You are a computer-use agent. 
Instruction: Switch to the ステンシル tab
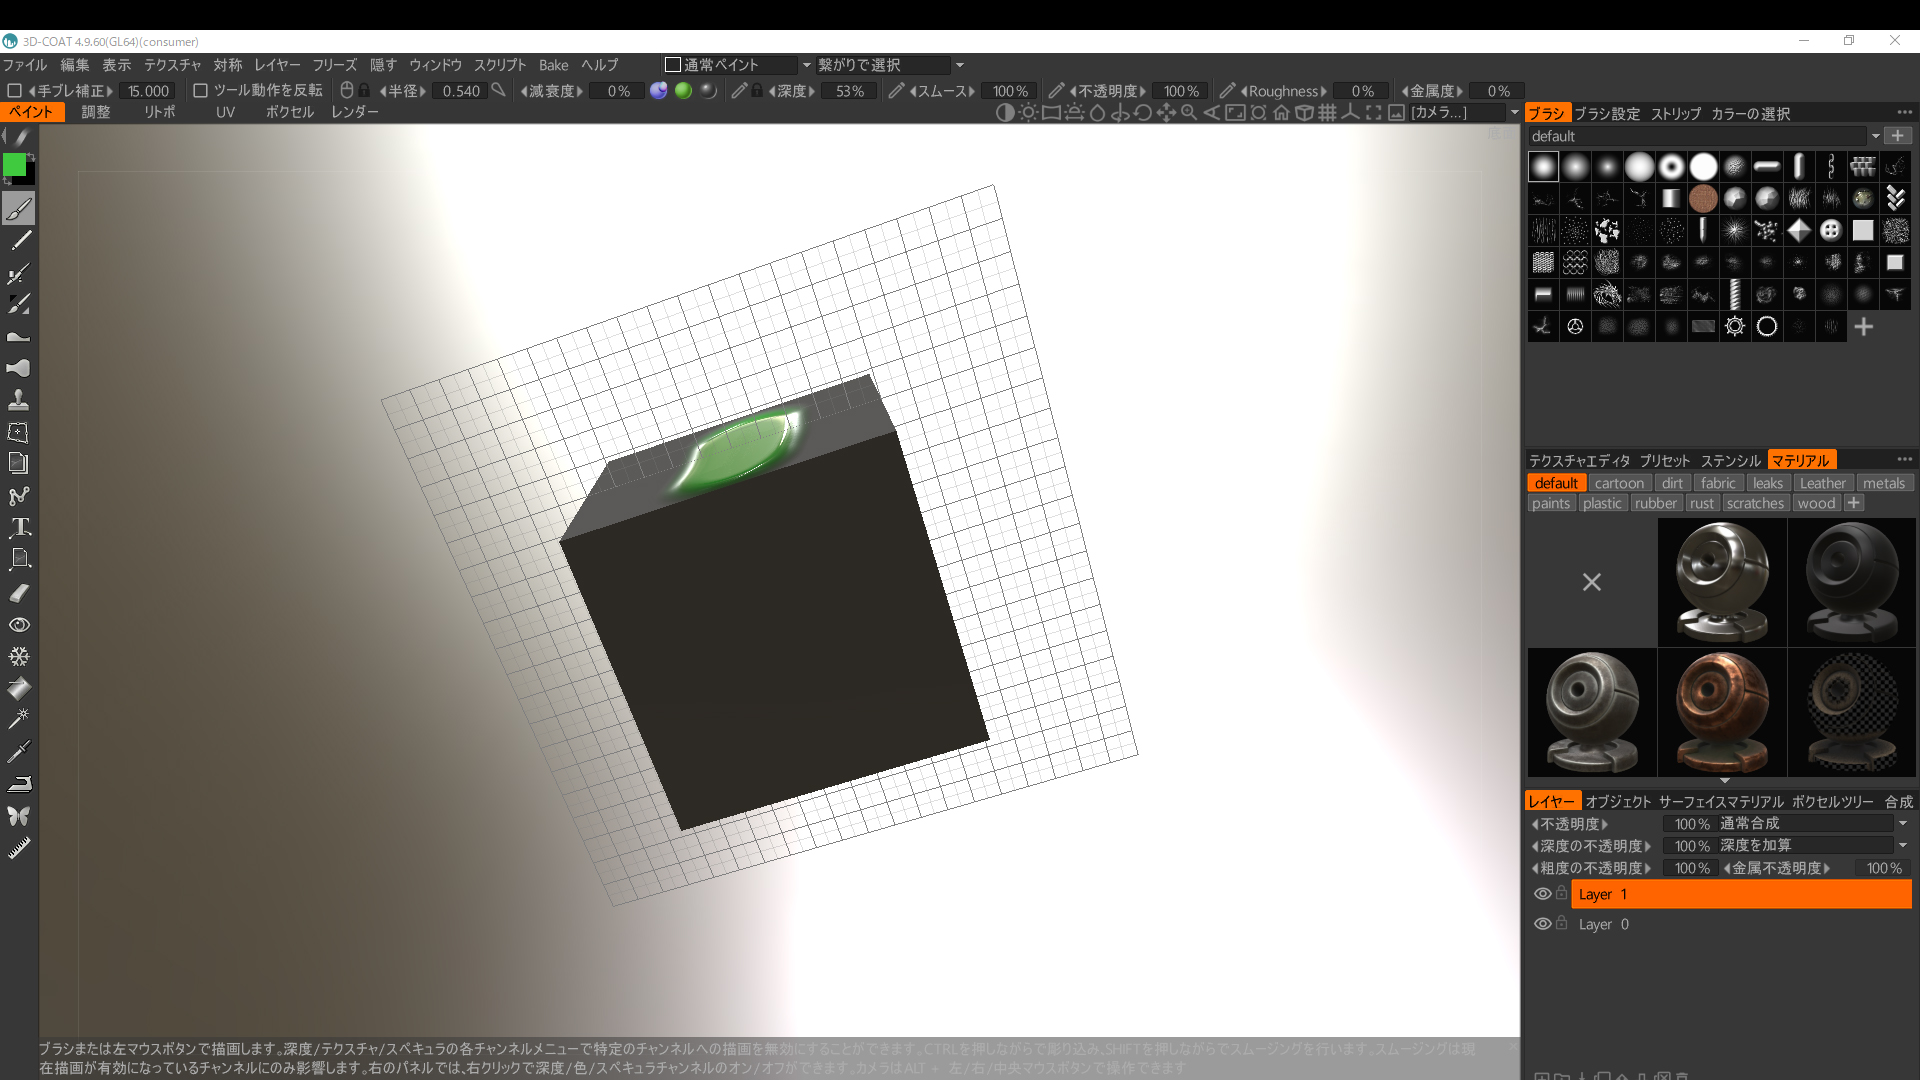click(1730, 460)
